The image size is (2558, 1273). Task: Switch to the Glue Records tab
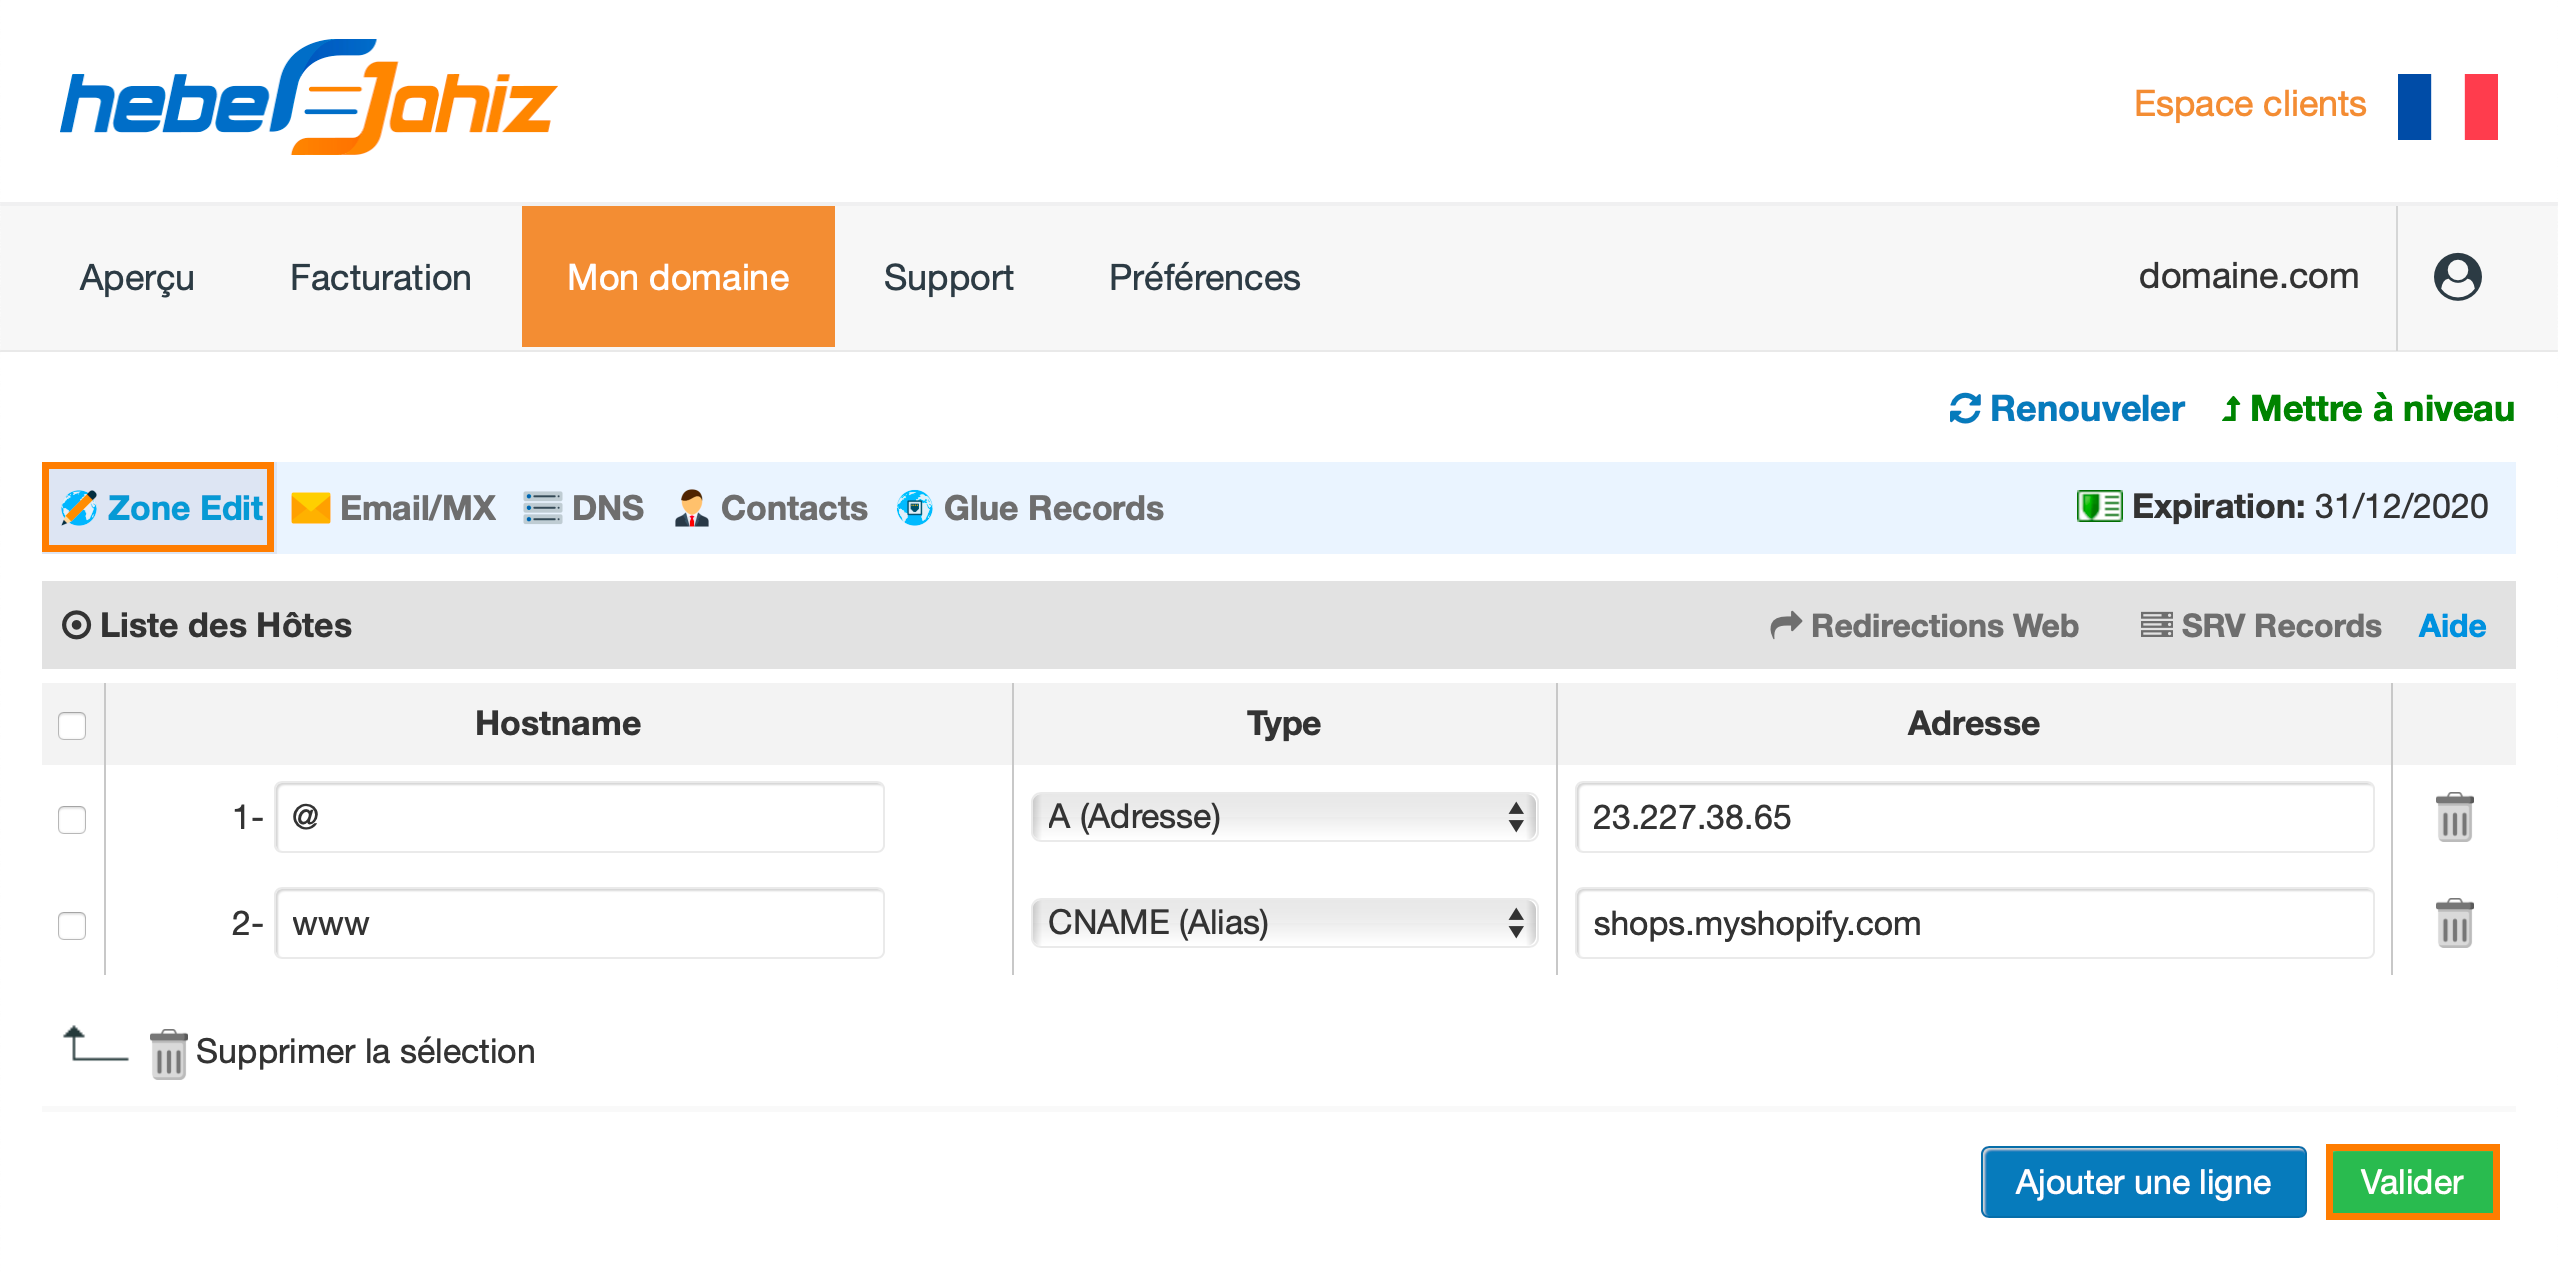coord(1030,508)
